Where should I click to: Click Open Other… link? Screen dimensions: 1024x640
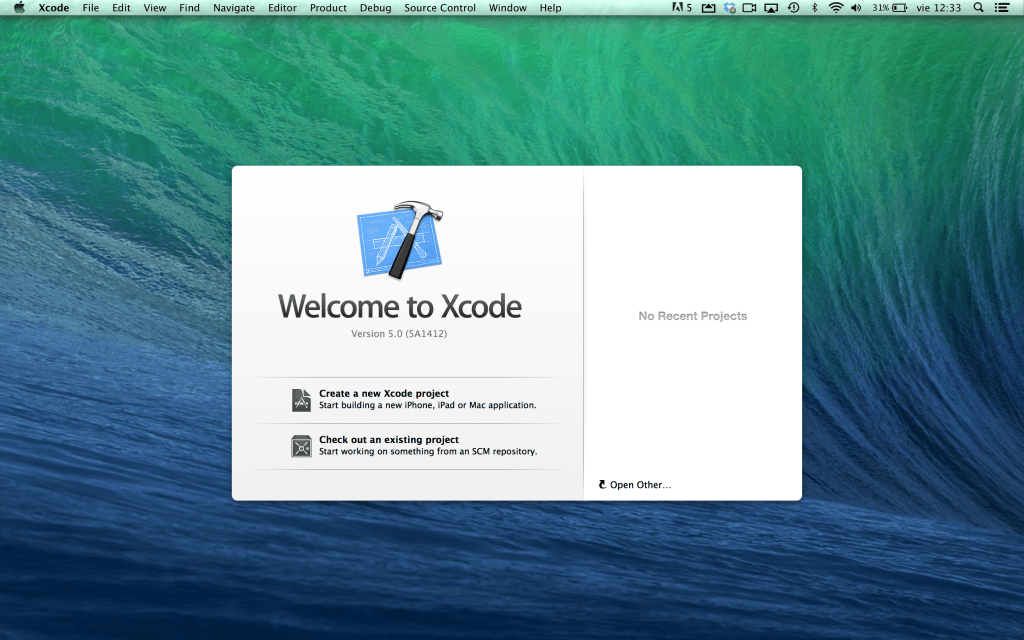pos(640,485)
